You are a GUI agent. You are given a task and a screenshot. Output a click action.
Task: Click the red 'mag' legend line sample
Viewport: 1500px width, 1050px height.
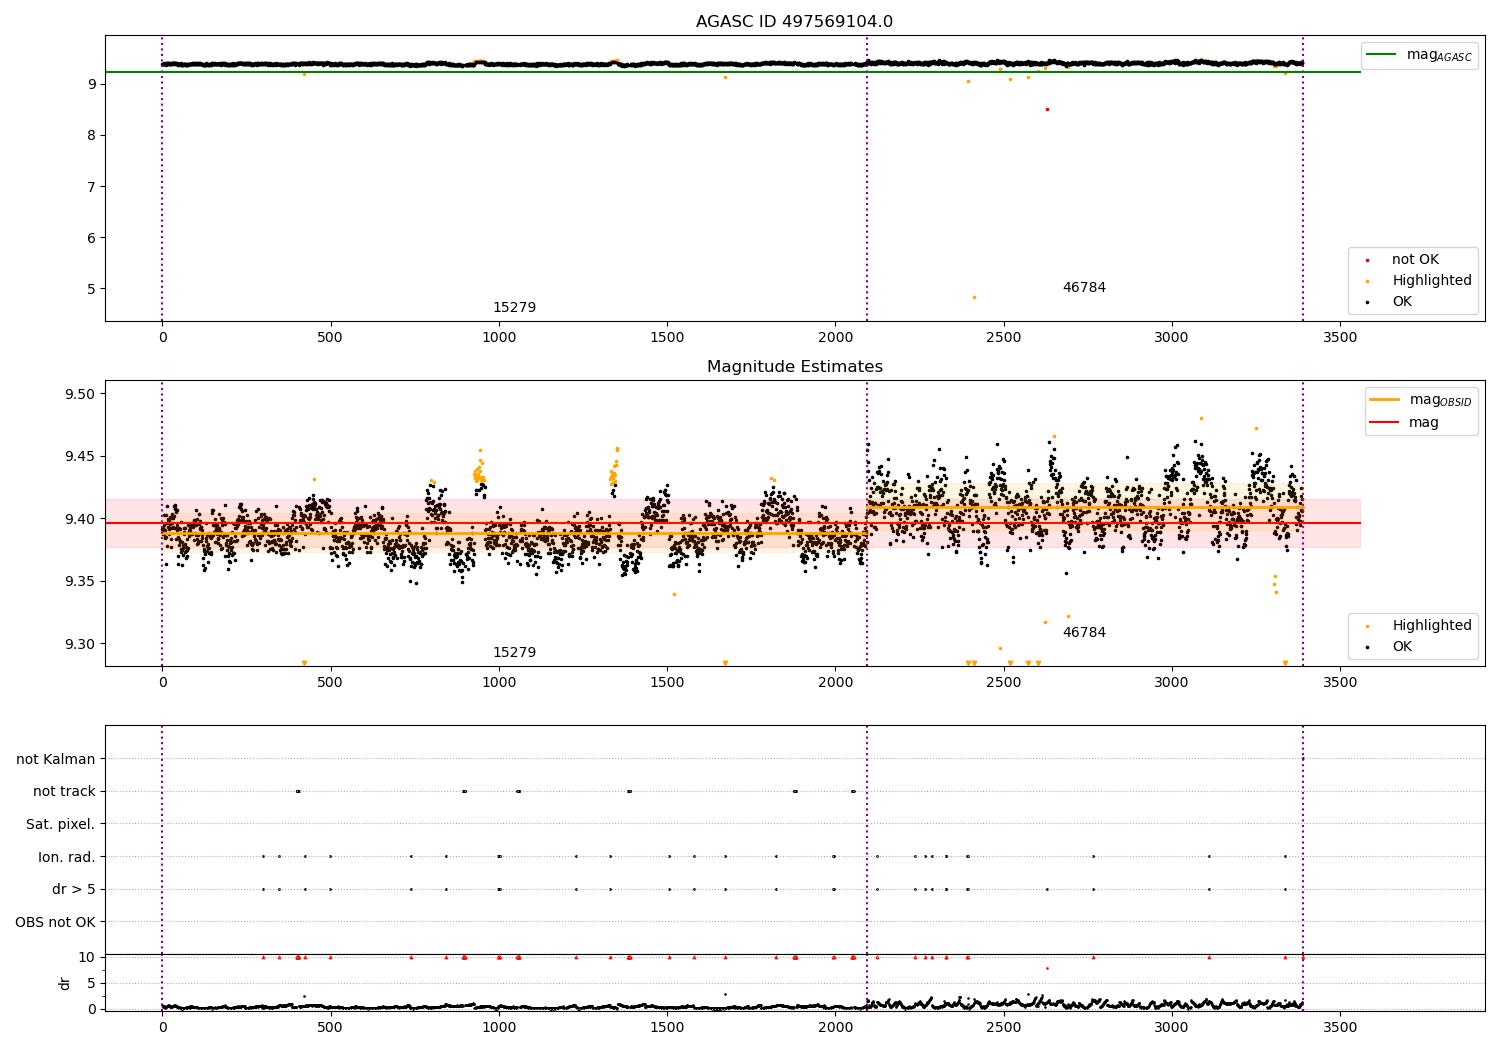[1385, 423]
